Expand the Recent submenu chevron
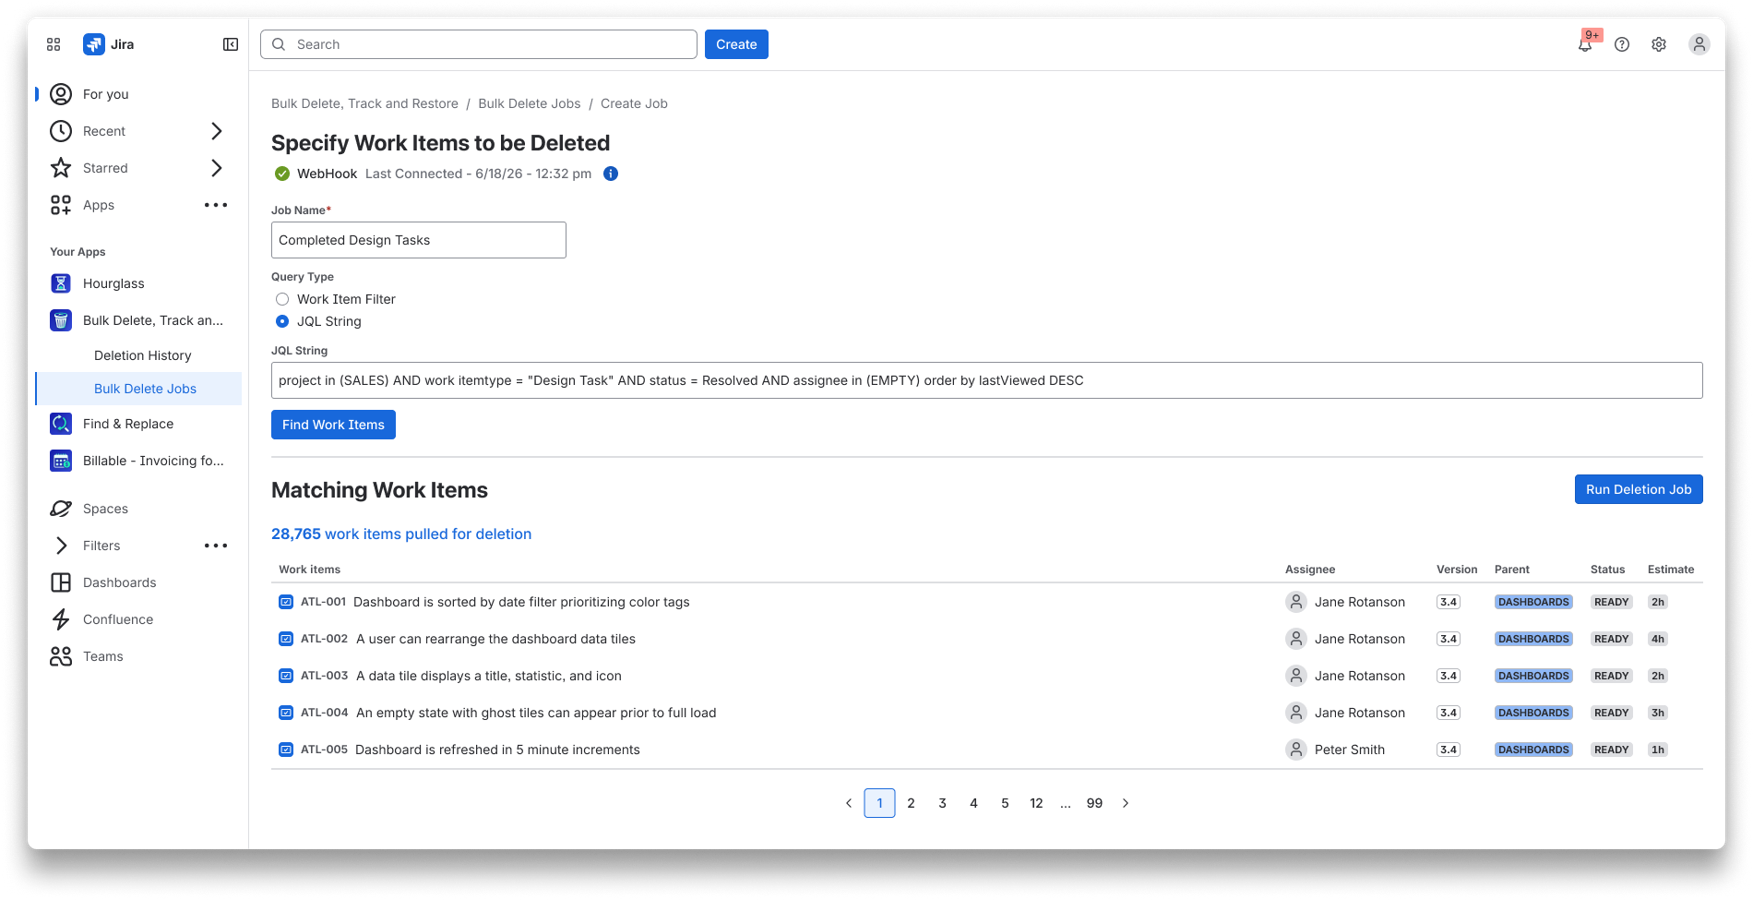This screenshot has width=1753, height=900. click(216, 131)
